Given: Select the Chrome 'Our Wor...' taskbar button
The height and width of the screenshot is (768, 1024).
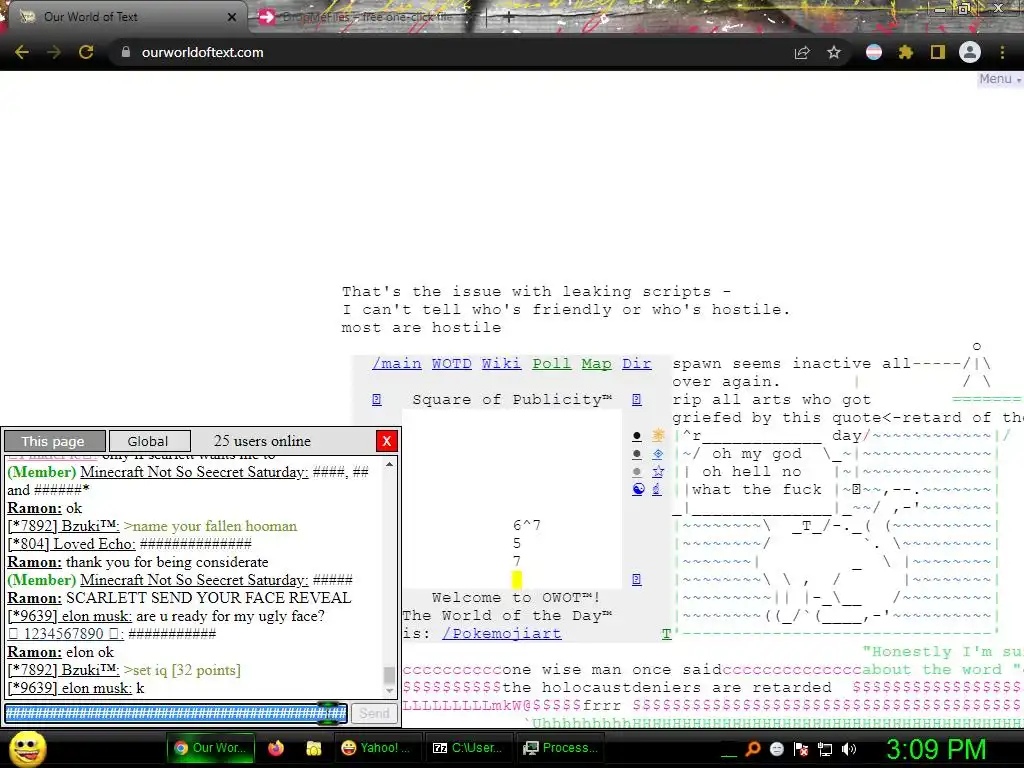Looking at the screenshot, I should [x=210, y=748].
